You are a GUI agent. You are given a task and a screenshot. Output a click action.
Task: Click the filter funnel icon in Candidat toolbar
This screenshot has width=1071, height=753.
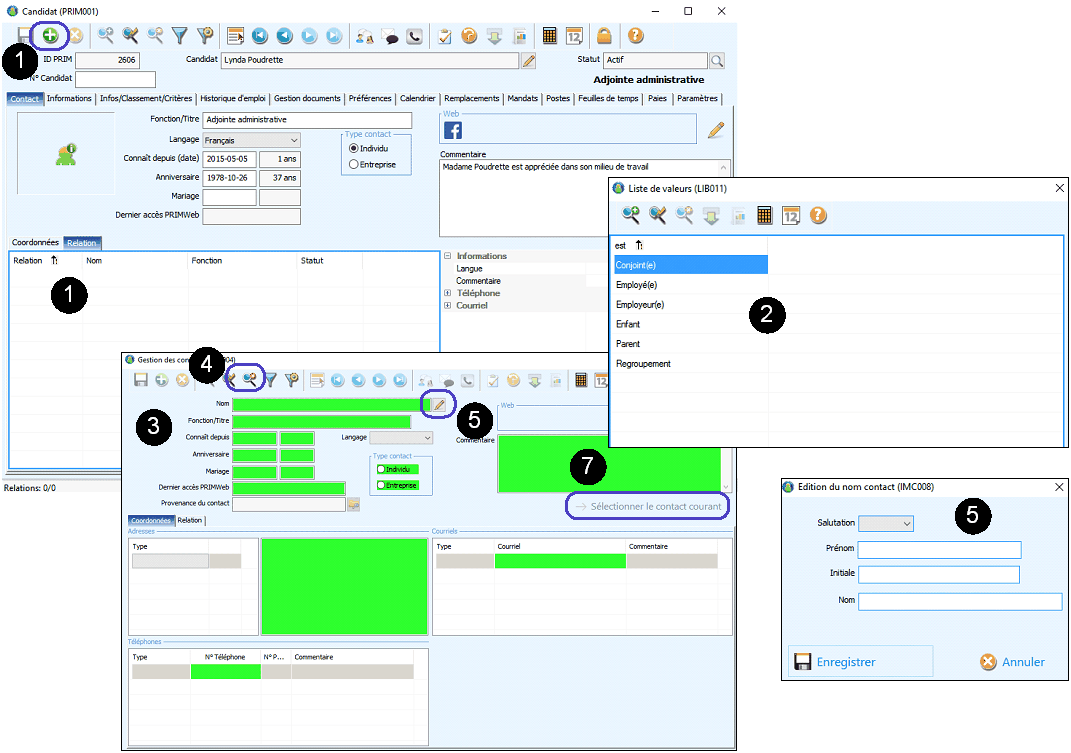click(180, 35)
